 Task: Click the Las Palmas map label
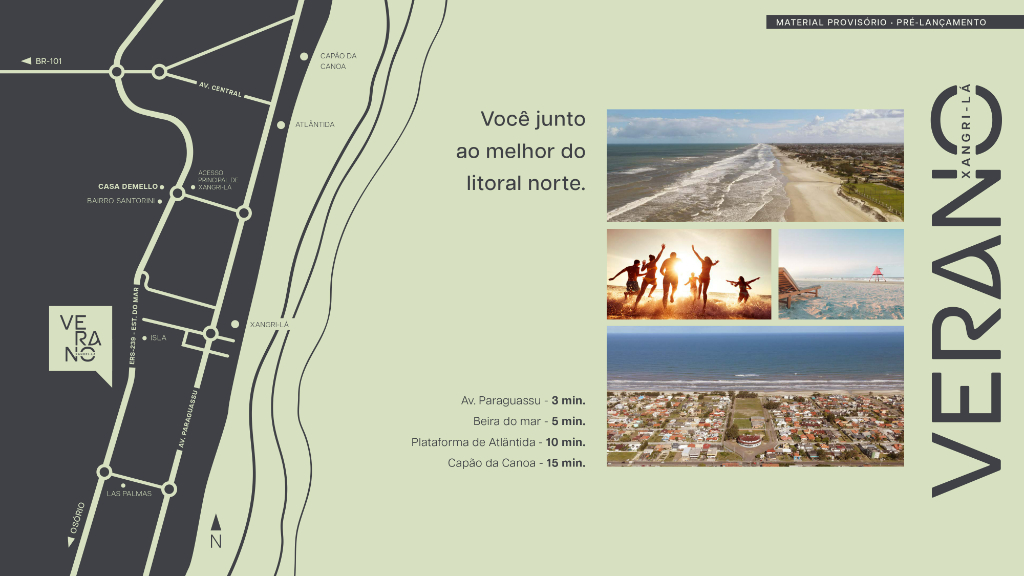129,494
